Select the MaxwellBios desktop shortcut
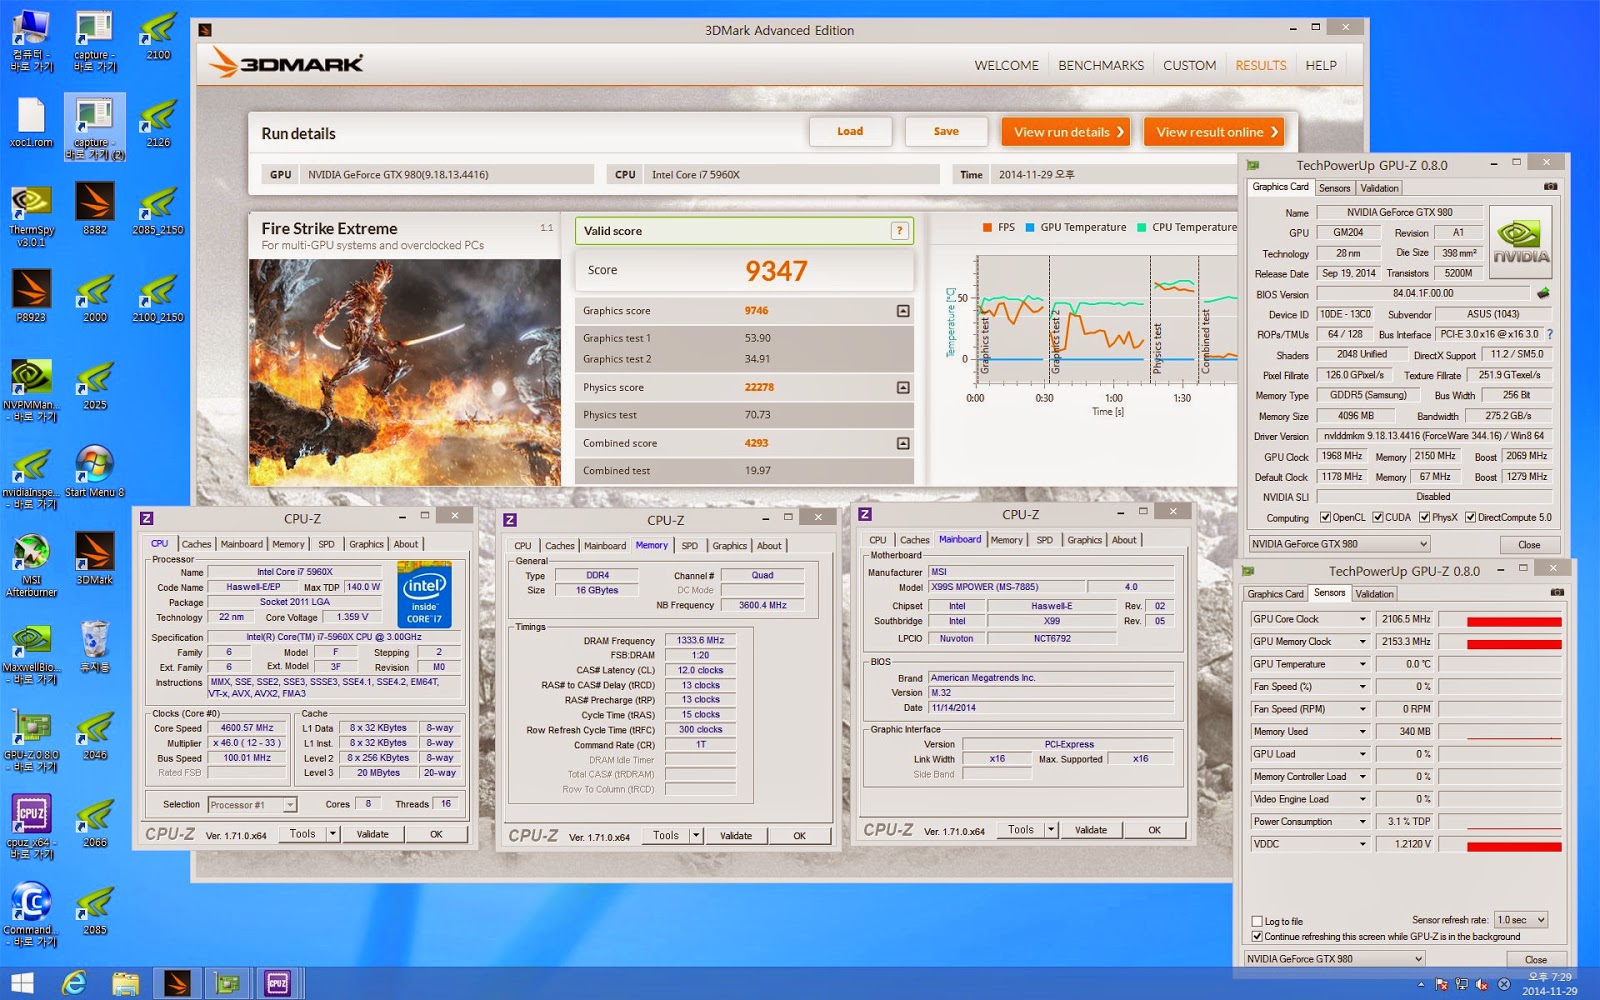Image resolution: width=1600 pixels, height=1000 pixels. 31,653
